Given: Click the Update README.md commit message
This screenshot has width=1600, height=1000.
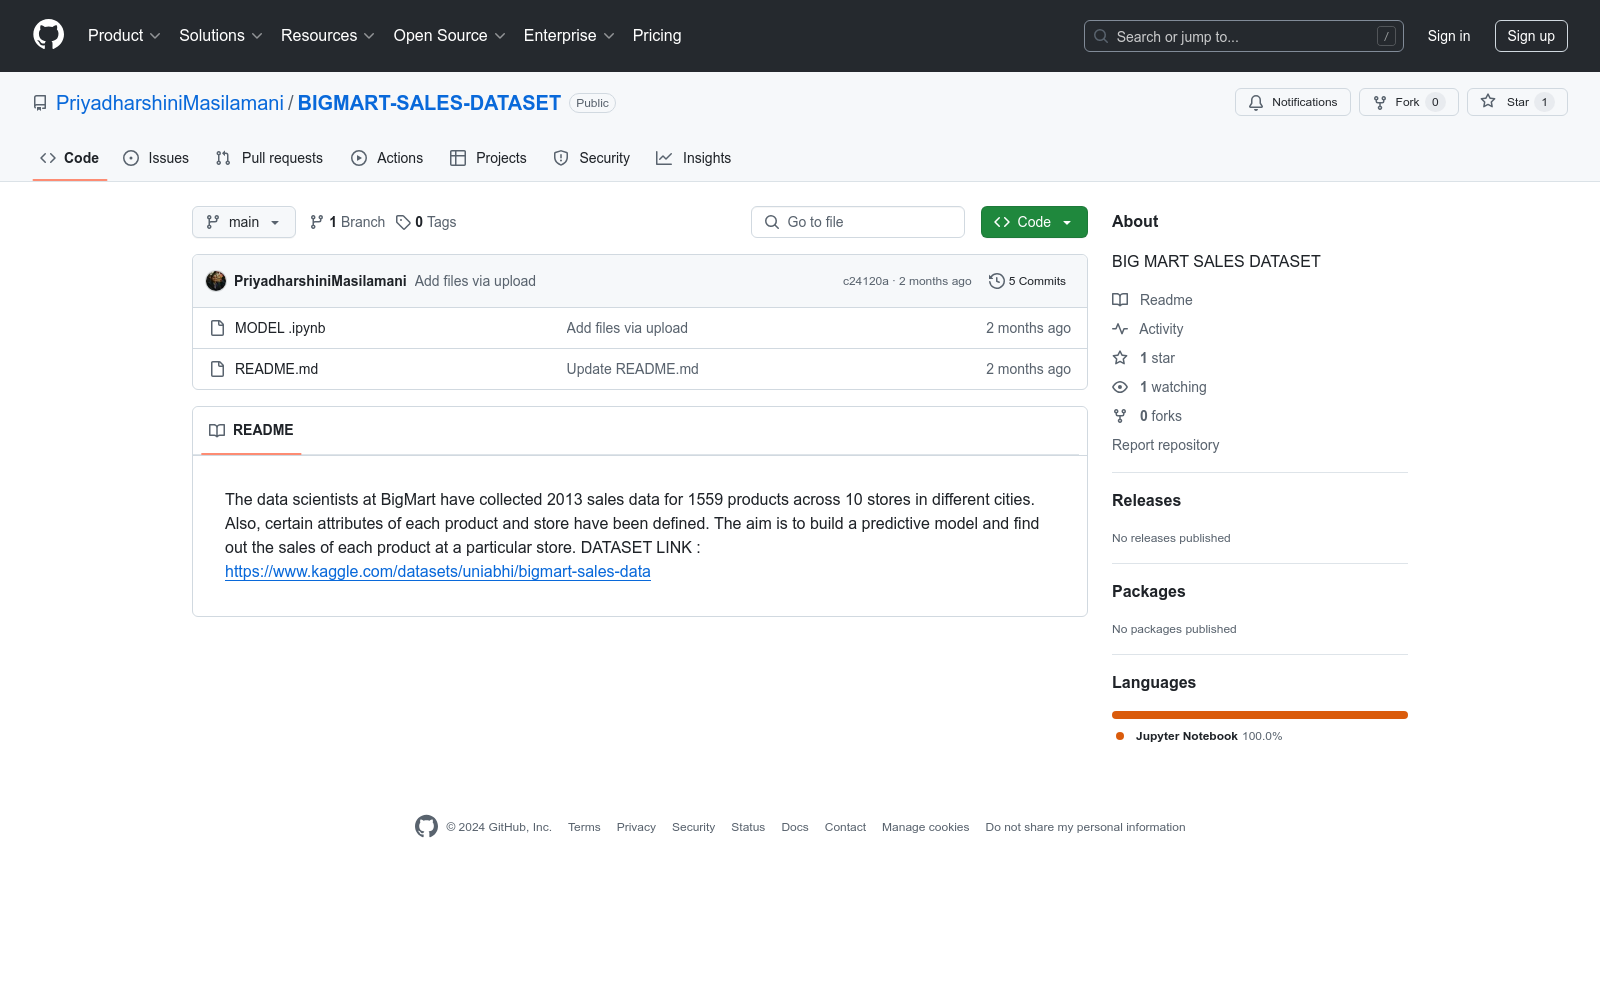Looking at the screenshot, I should pyautogui.click(x=633, y=369).
